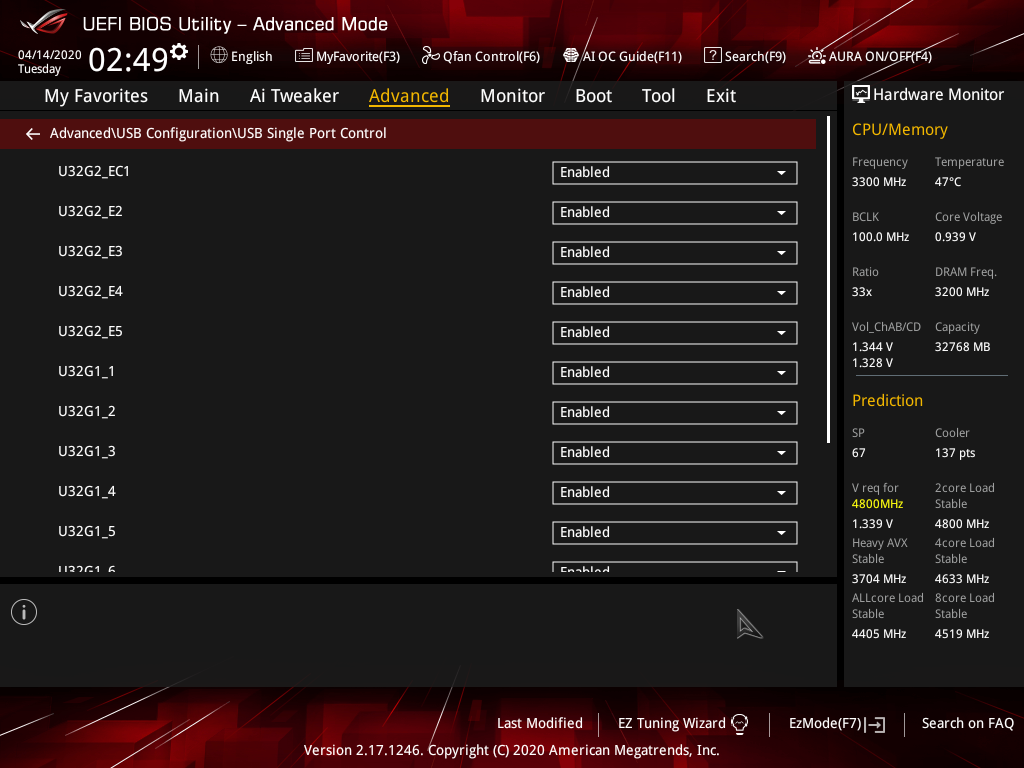Go back with the left arrow
The image size is (1024, 768).
(x=33, y=134)
